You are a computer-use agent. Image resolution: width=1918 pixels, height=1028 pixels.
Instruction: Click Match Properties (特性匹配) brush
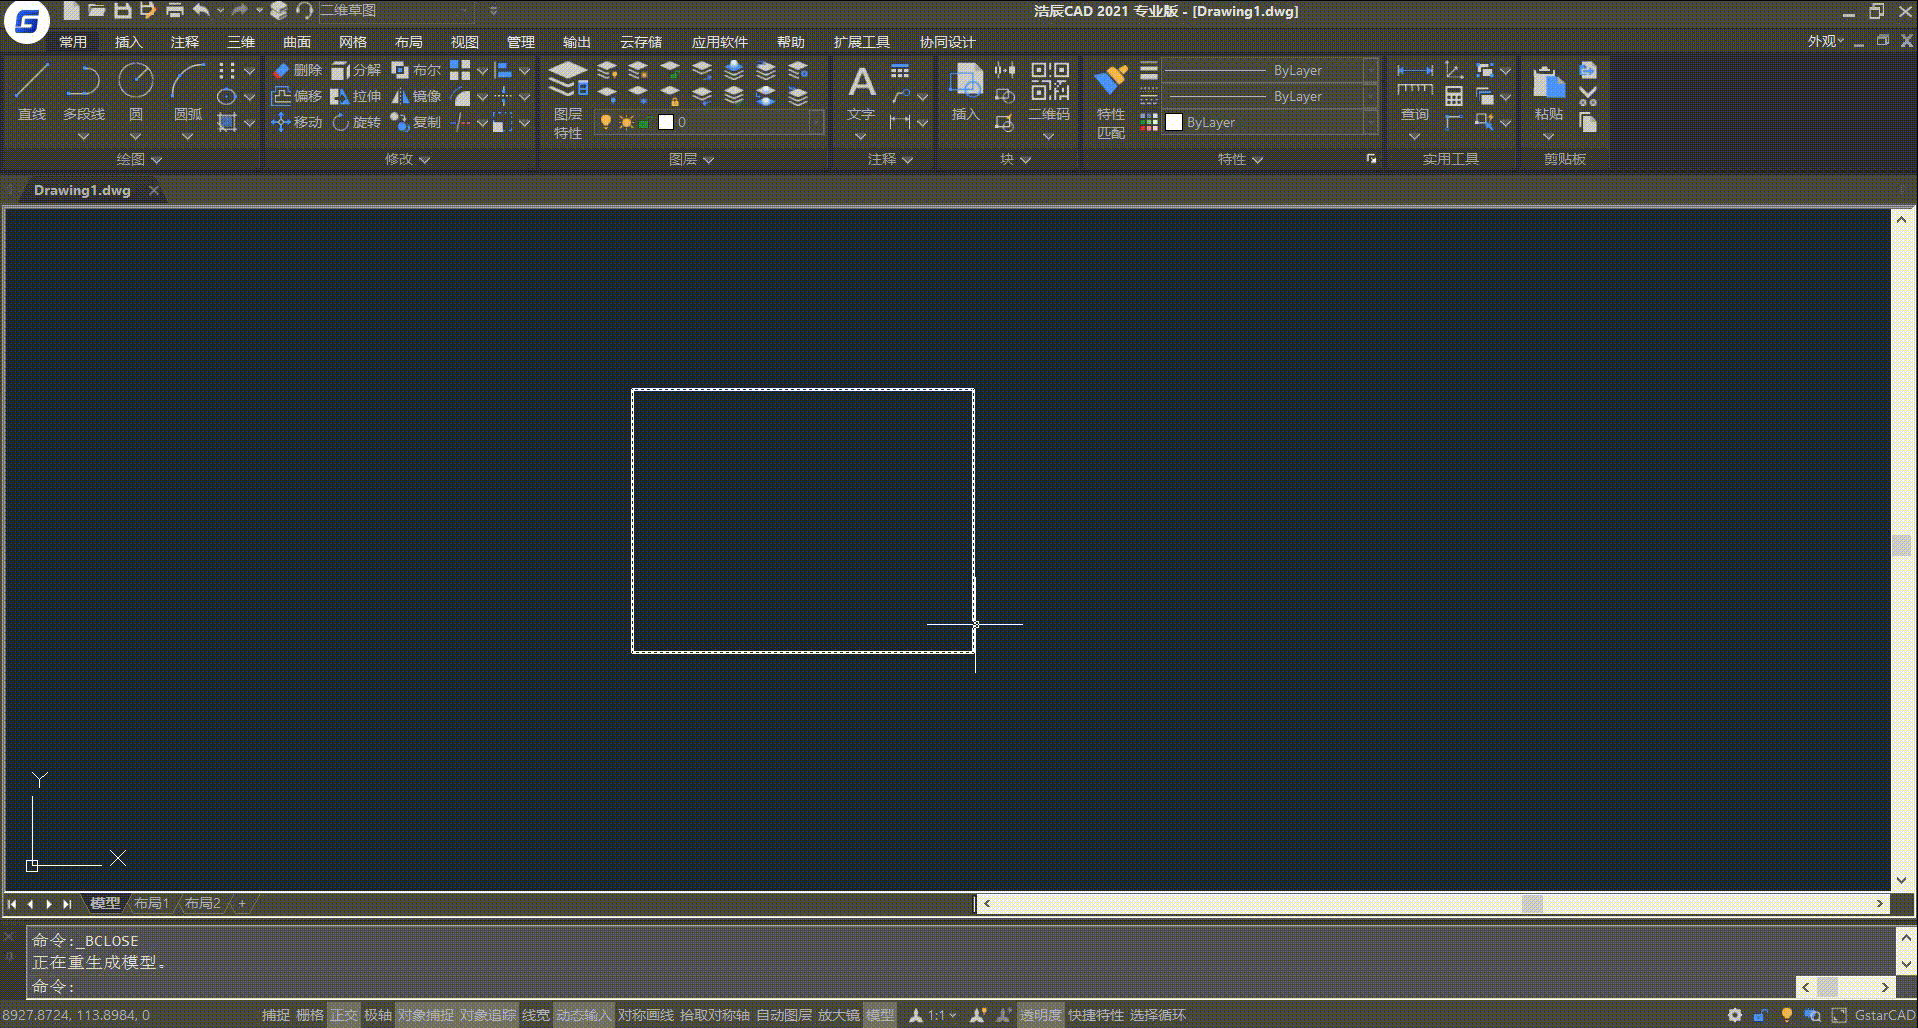pyautogui.click(x=1111, y=100)
